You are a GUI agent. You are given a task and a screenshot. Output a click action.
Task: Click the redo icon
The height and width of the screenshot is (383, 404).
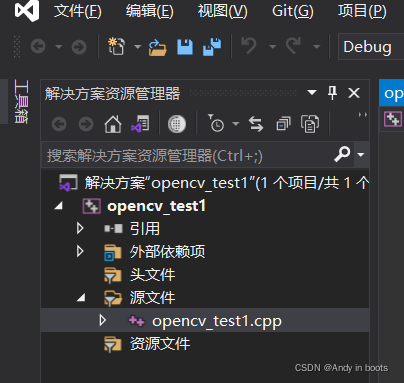click(x=293, y=46)
